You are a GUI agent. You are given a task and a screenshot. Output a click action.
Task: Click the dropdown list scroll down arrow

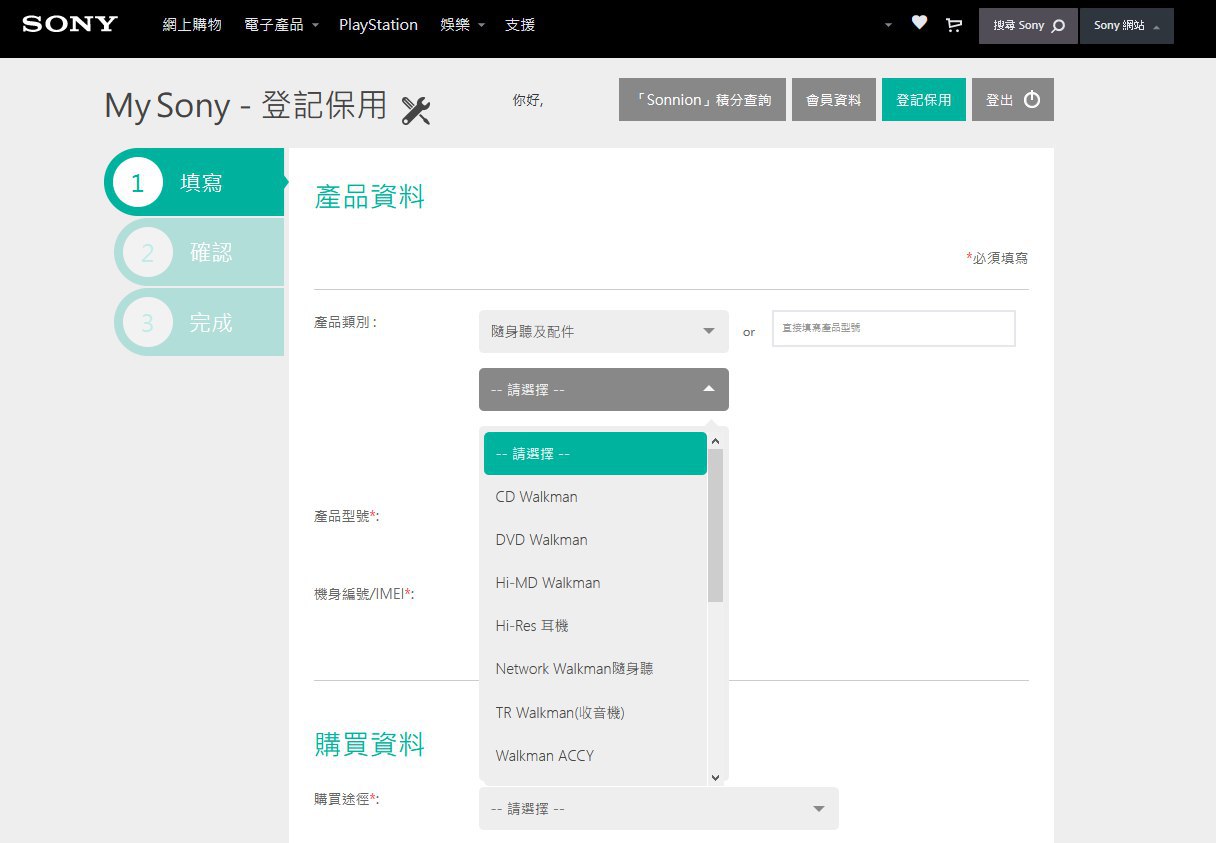(715, 777)
